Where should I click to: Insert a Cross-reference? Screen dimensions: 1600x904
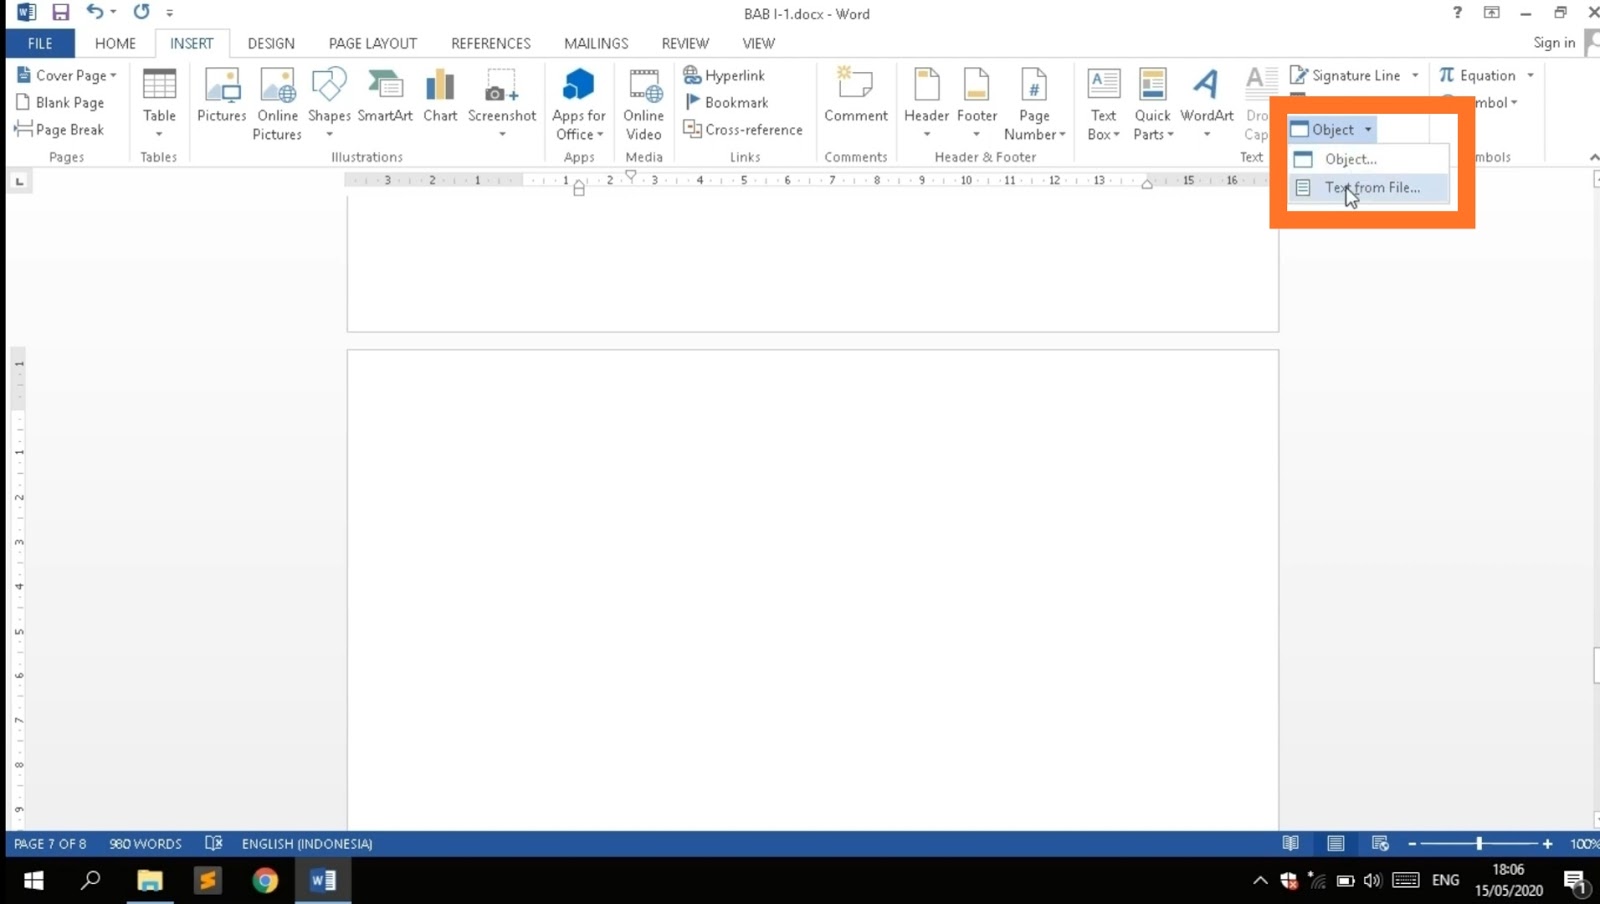coord(743,129)
